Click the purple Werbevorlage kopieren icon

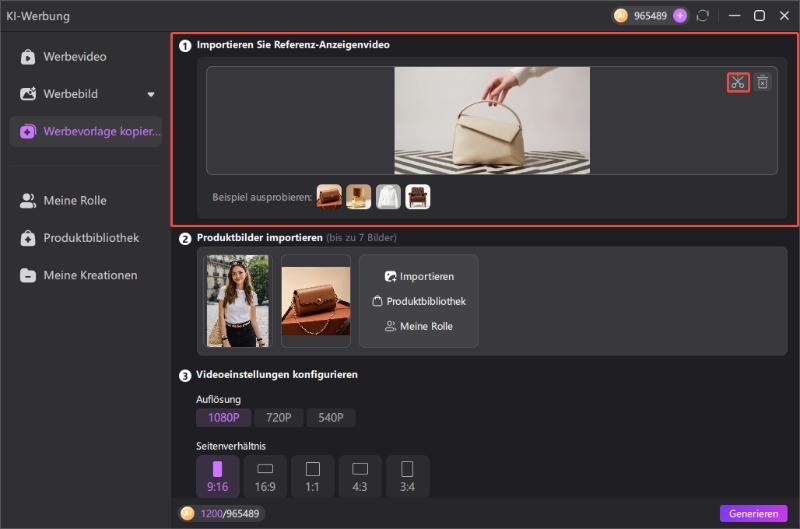[x=28, y=132]
